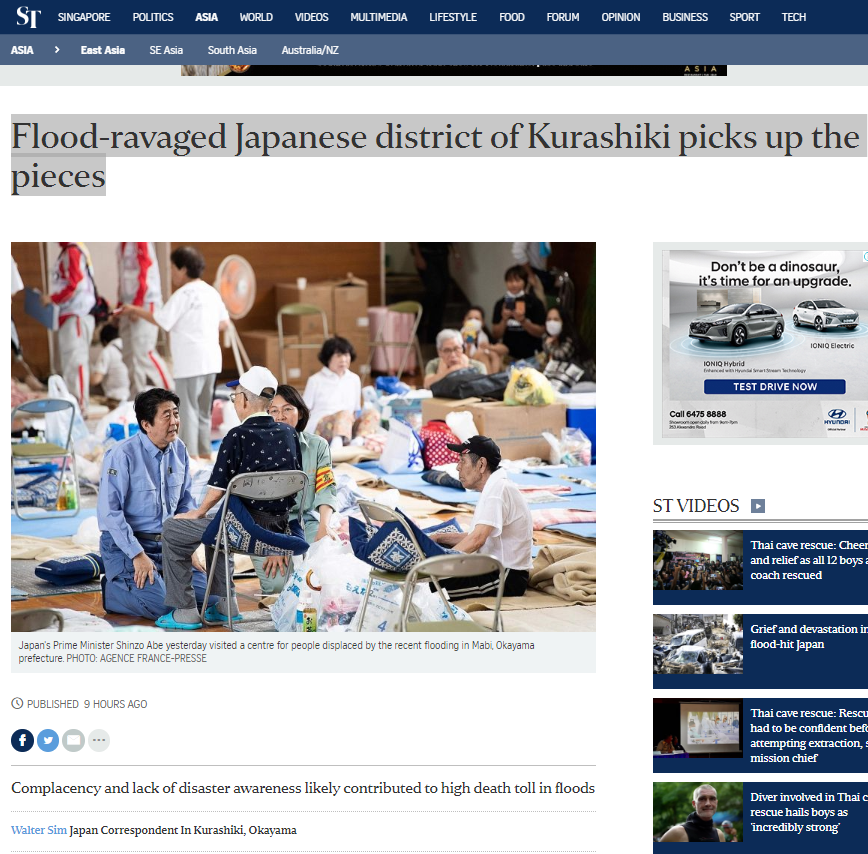Share article via Facebook icon
The width and height of the screenshot is (868, 854).
(x=23, y=740)
